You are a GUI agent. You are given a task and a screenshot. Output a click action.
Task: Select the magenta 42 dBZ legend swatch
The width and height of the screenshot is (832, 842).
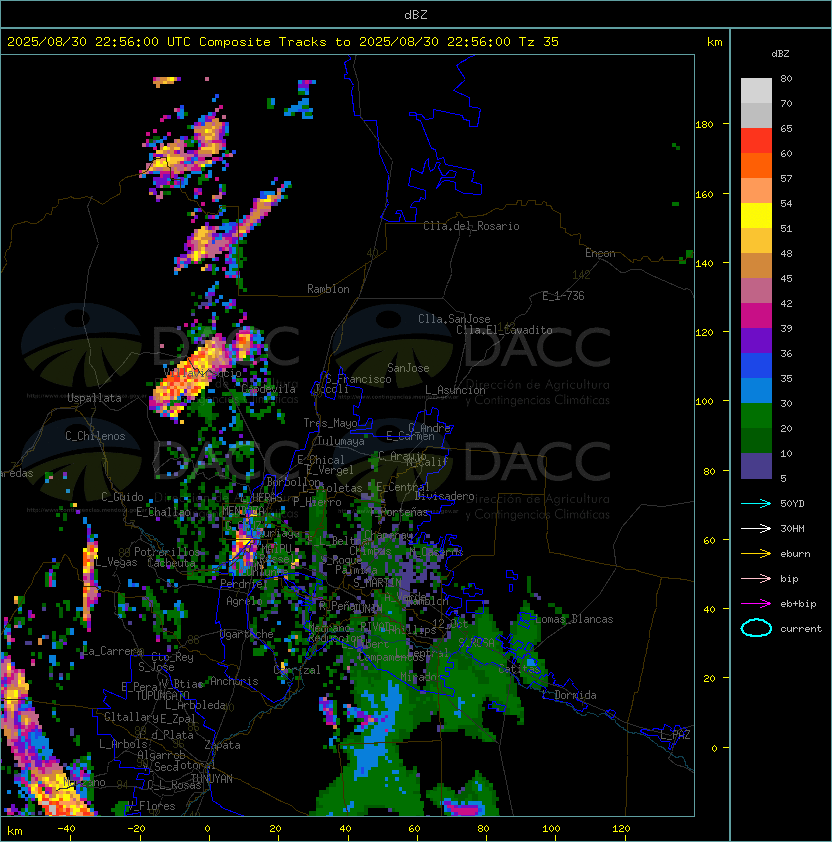(x=756, y=315)
